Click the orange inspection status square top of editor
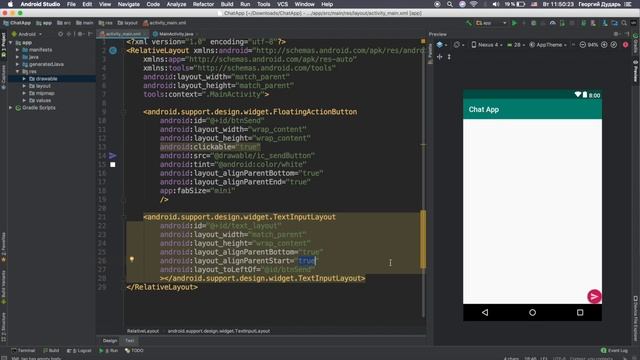 (423, 42)
